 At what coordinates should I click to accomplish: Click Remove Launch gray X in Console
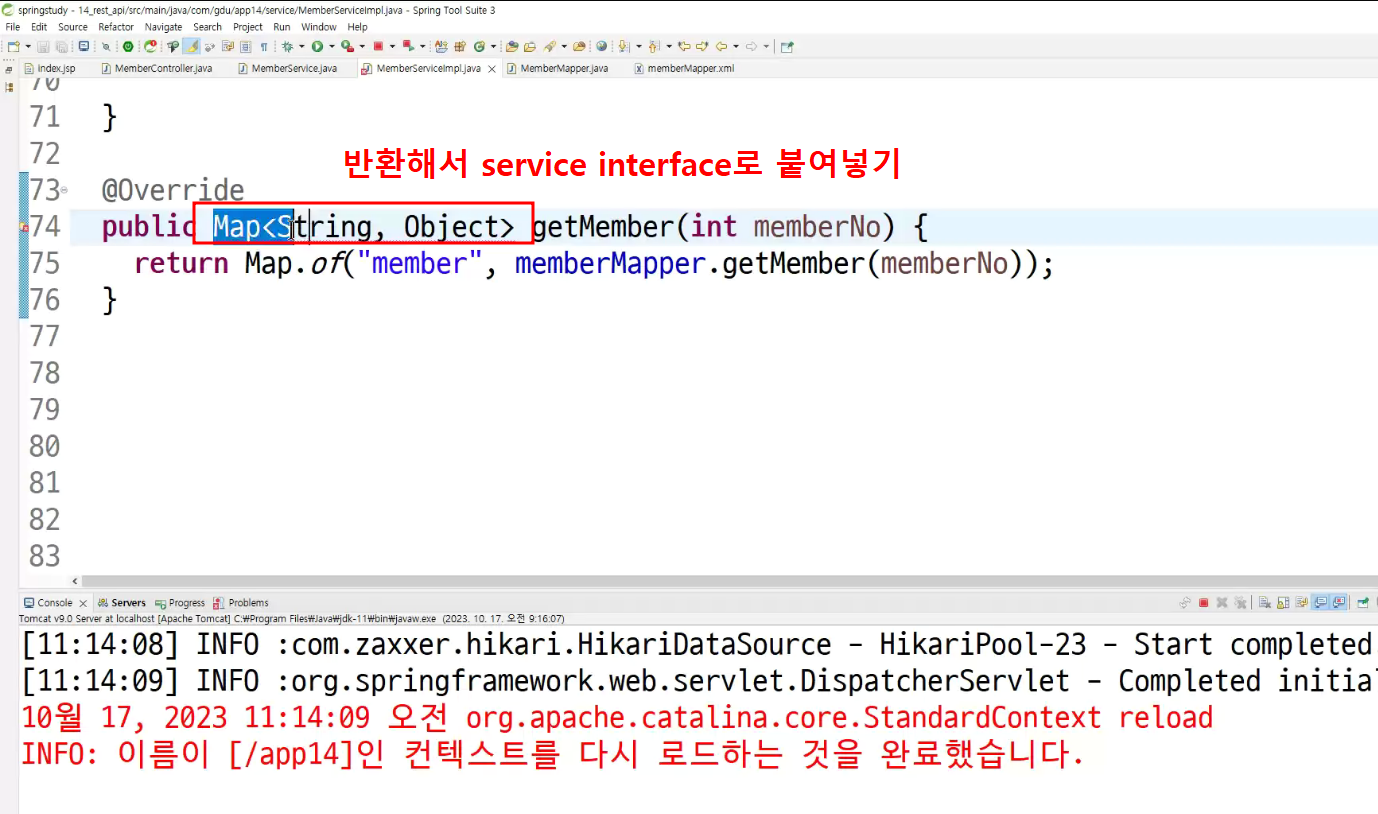(1222, 602)
